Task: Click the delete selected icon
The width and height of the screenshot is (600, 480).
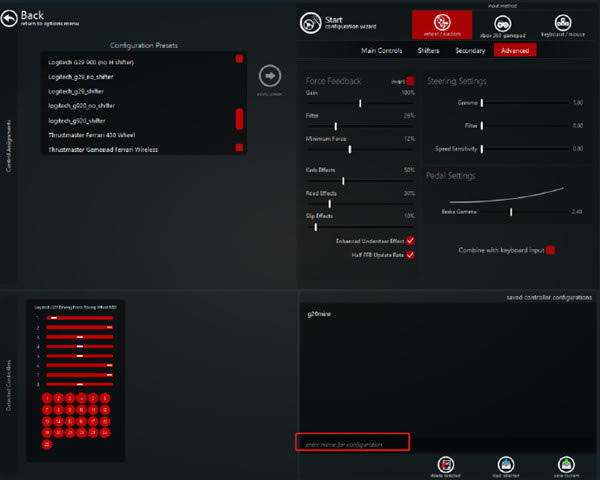Action: click(445, 464)
